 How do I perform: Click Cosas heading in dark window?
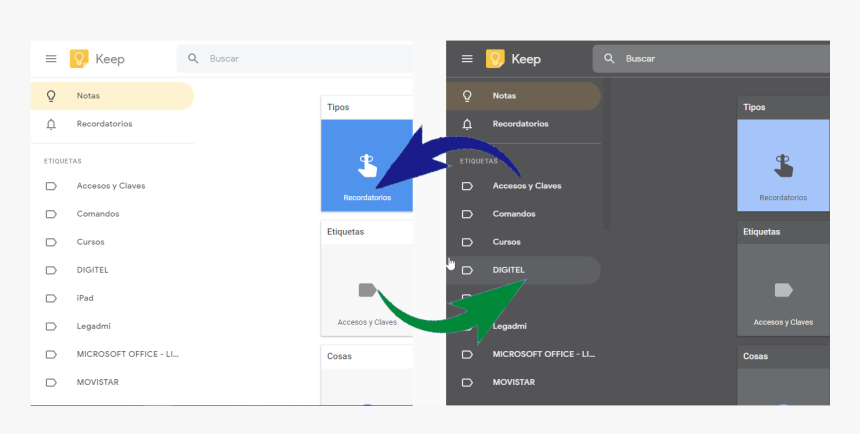click(x=756, y=356)
